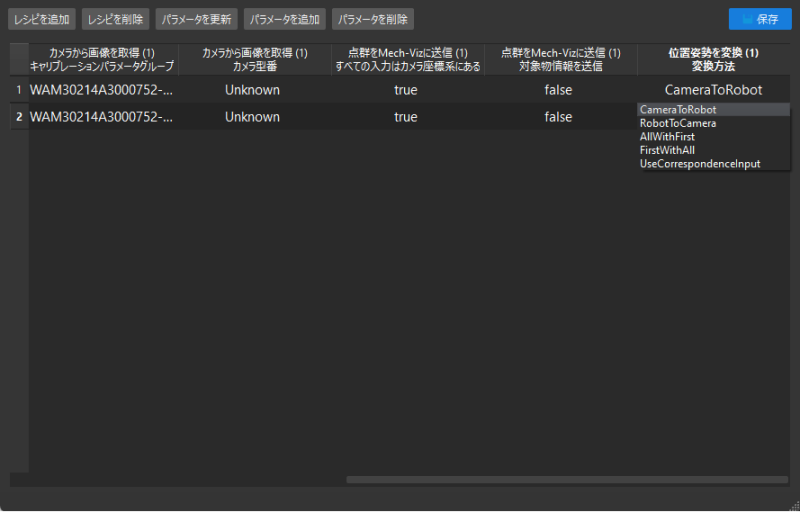Click Unknown cell in row 1
Viewport: 800px width, 512px height.
(x=255, y=90)
